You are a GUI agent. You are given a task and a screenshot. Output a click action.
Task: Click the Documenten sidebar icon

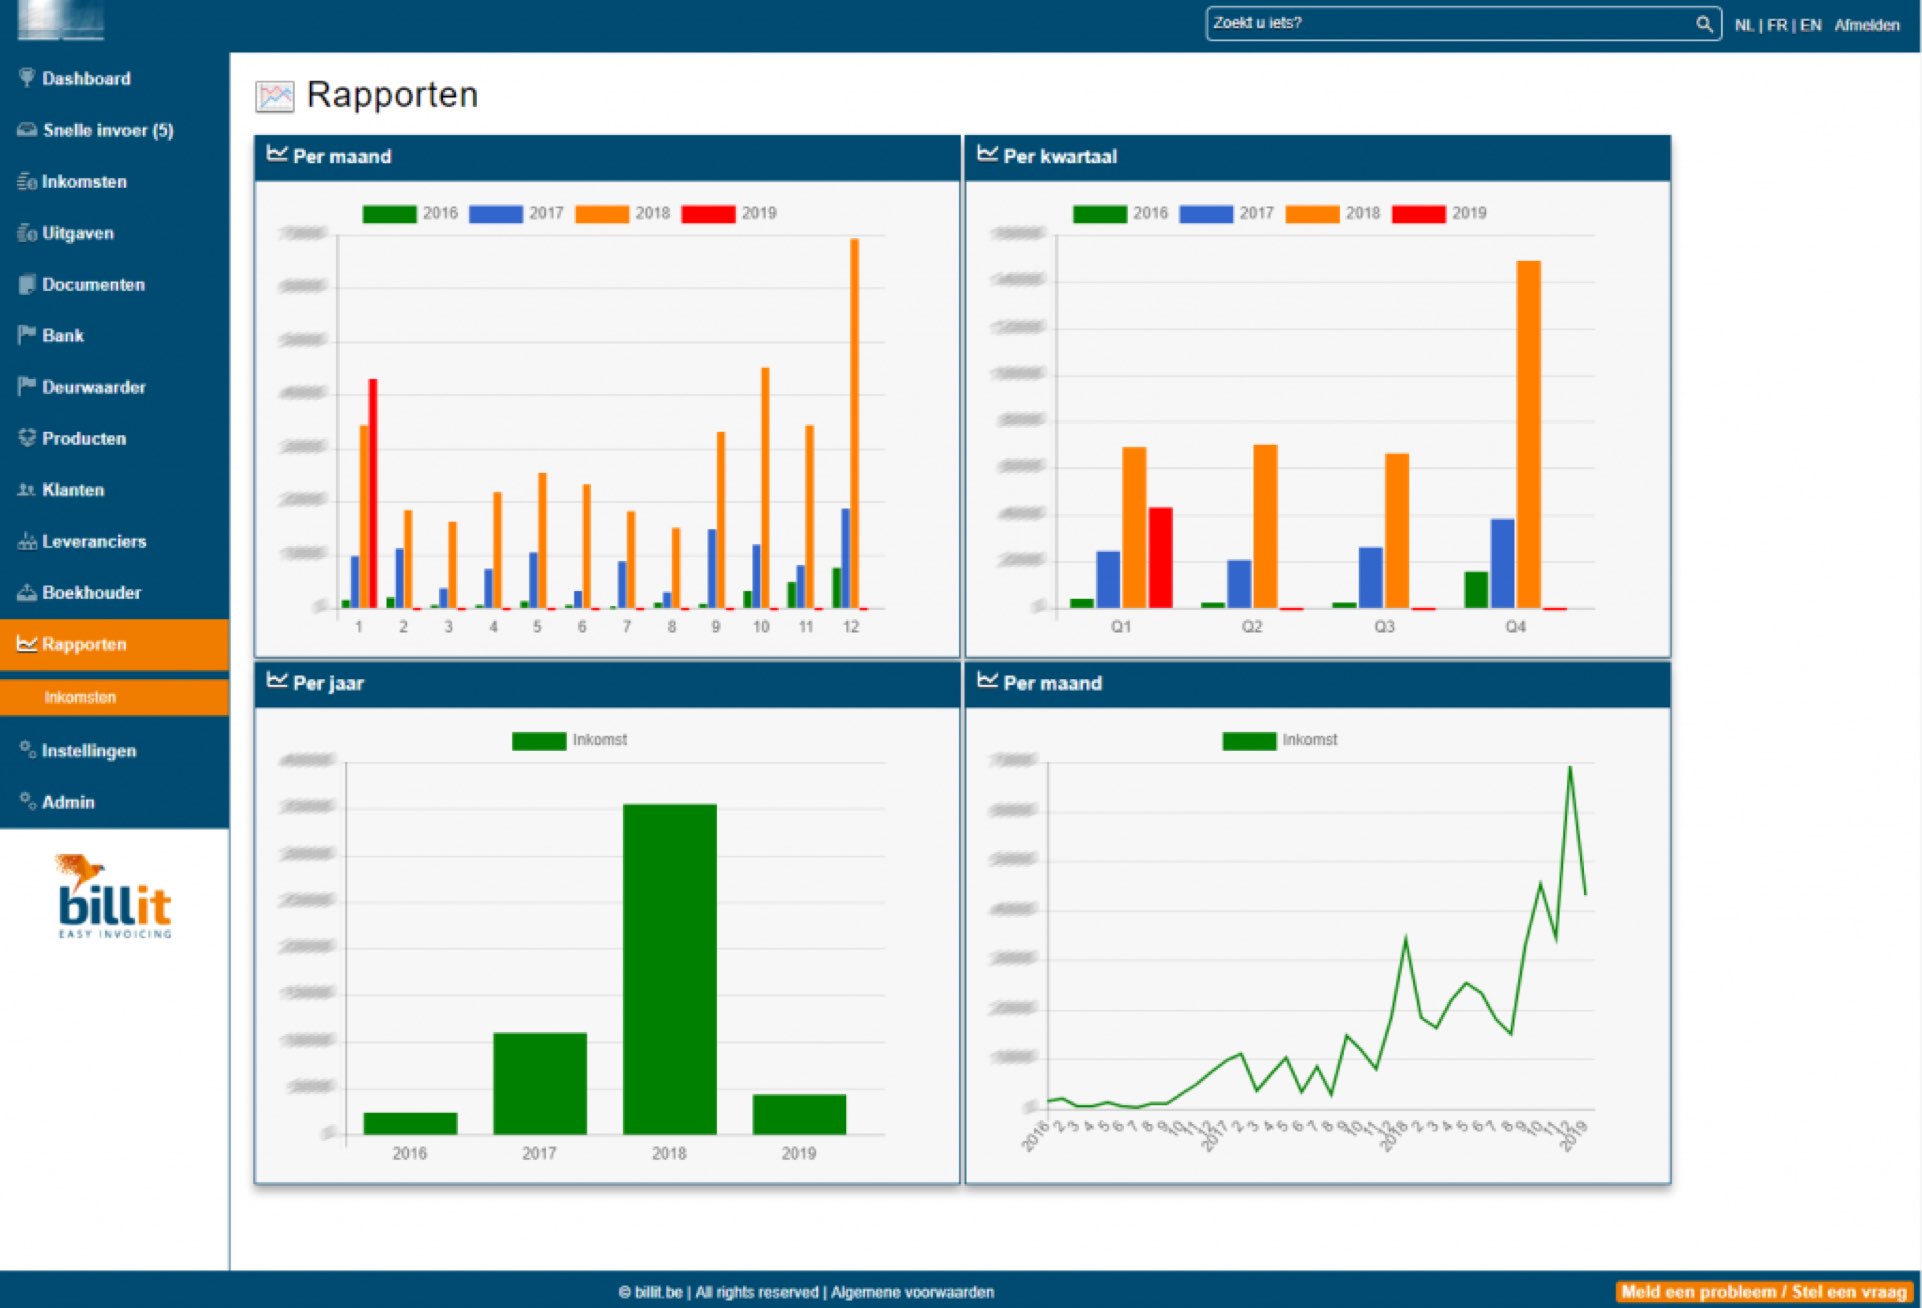(x=27, y=284)
